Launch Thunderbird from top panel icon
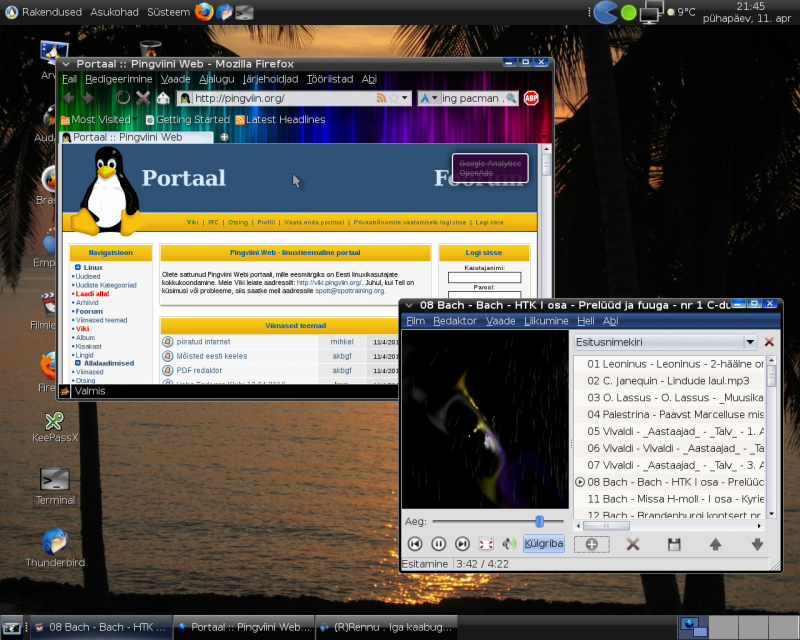Image resolution: width=800 pixels, height=640 pixels. (224, 11)
